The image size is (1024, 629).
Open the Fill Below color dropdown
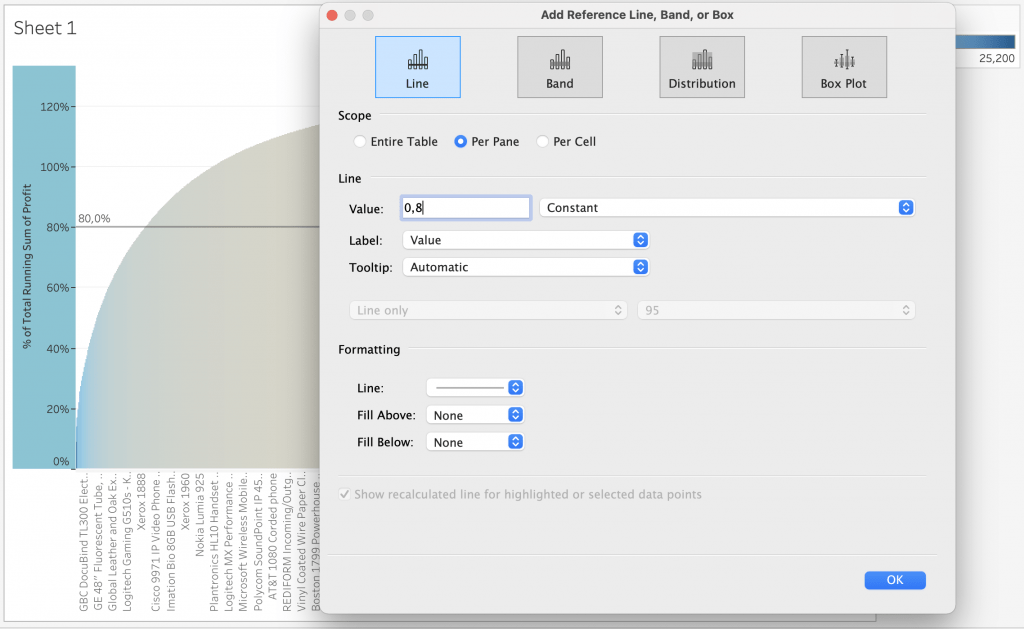[475, 442]
